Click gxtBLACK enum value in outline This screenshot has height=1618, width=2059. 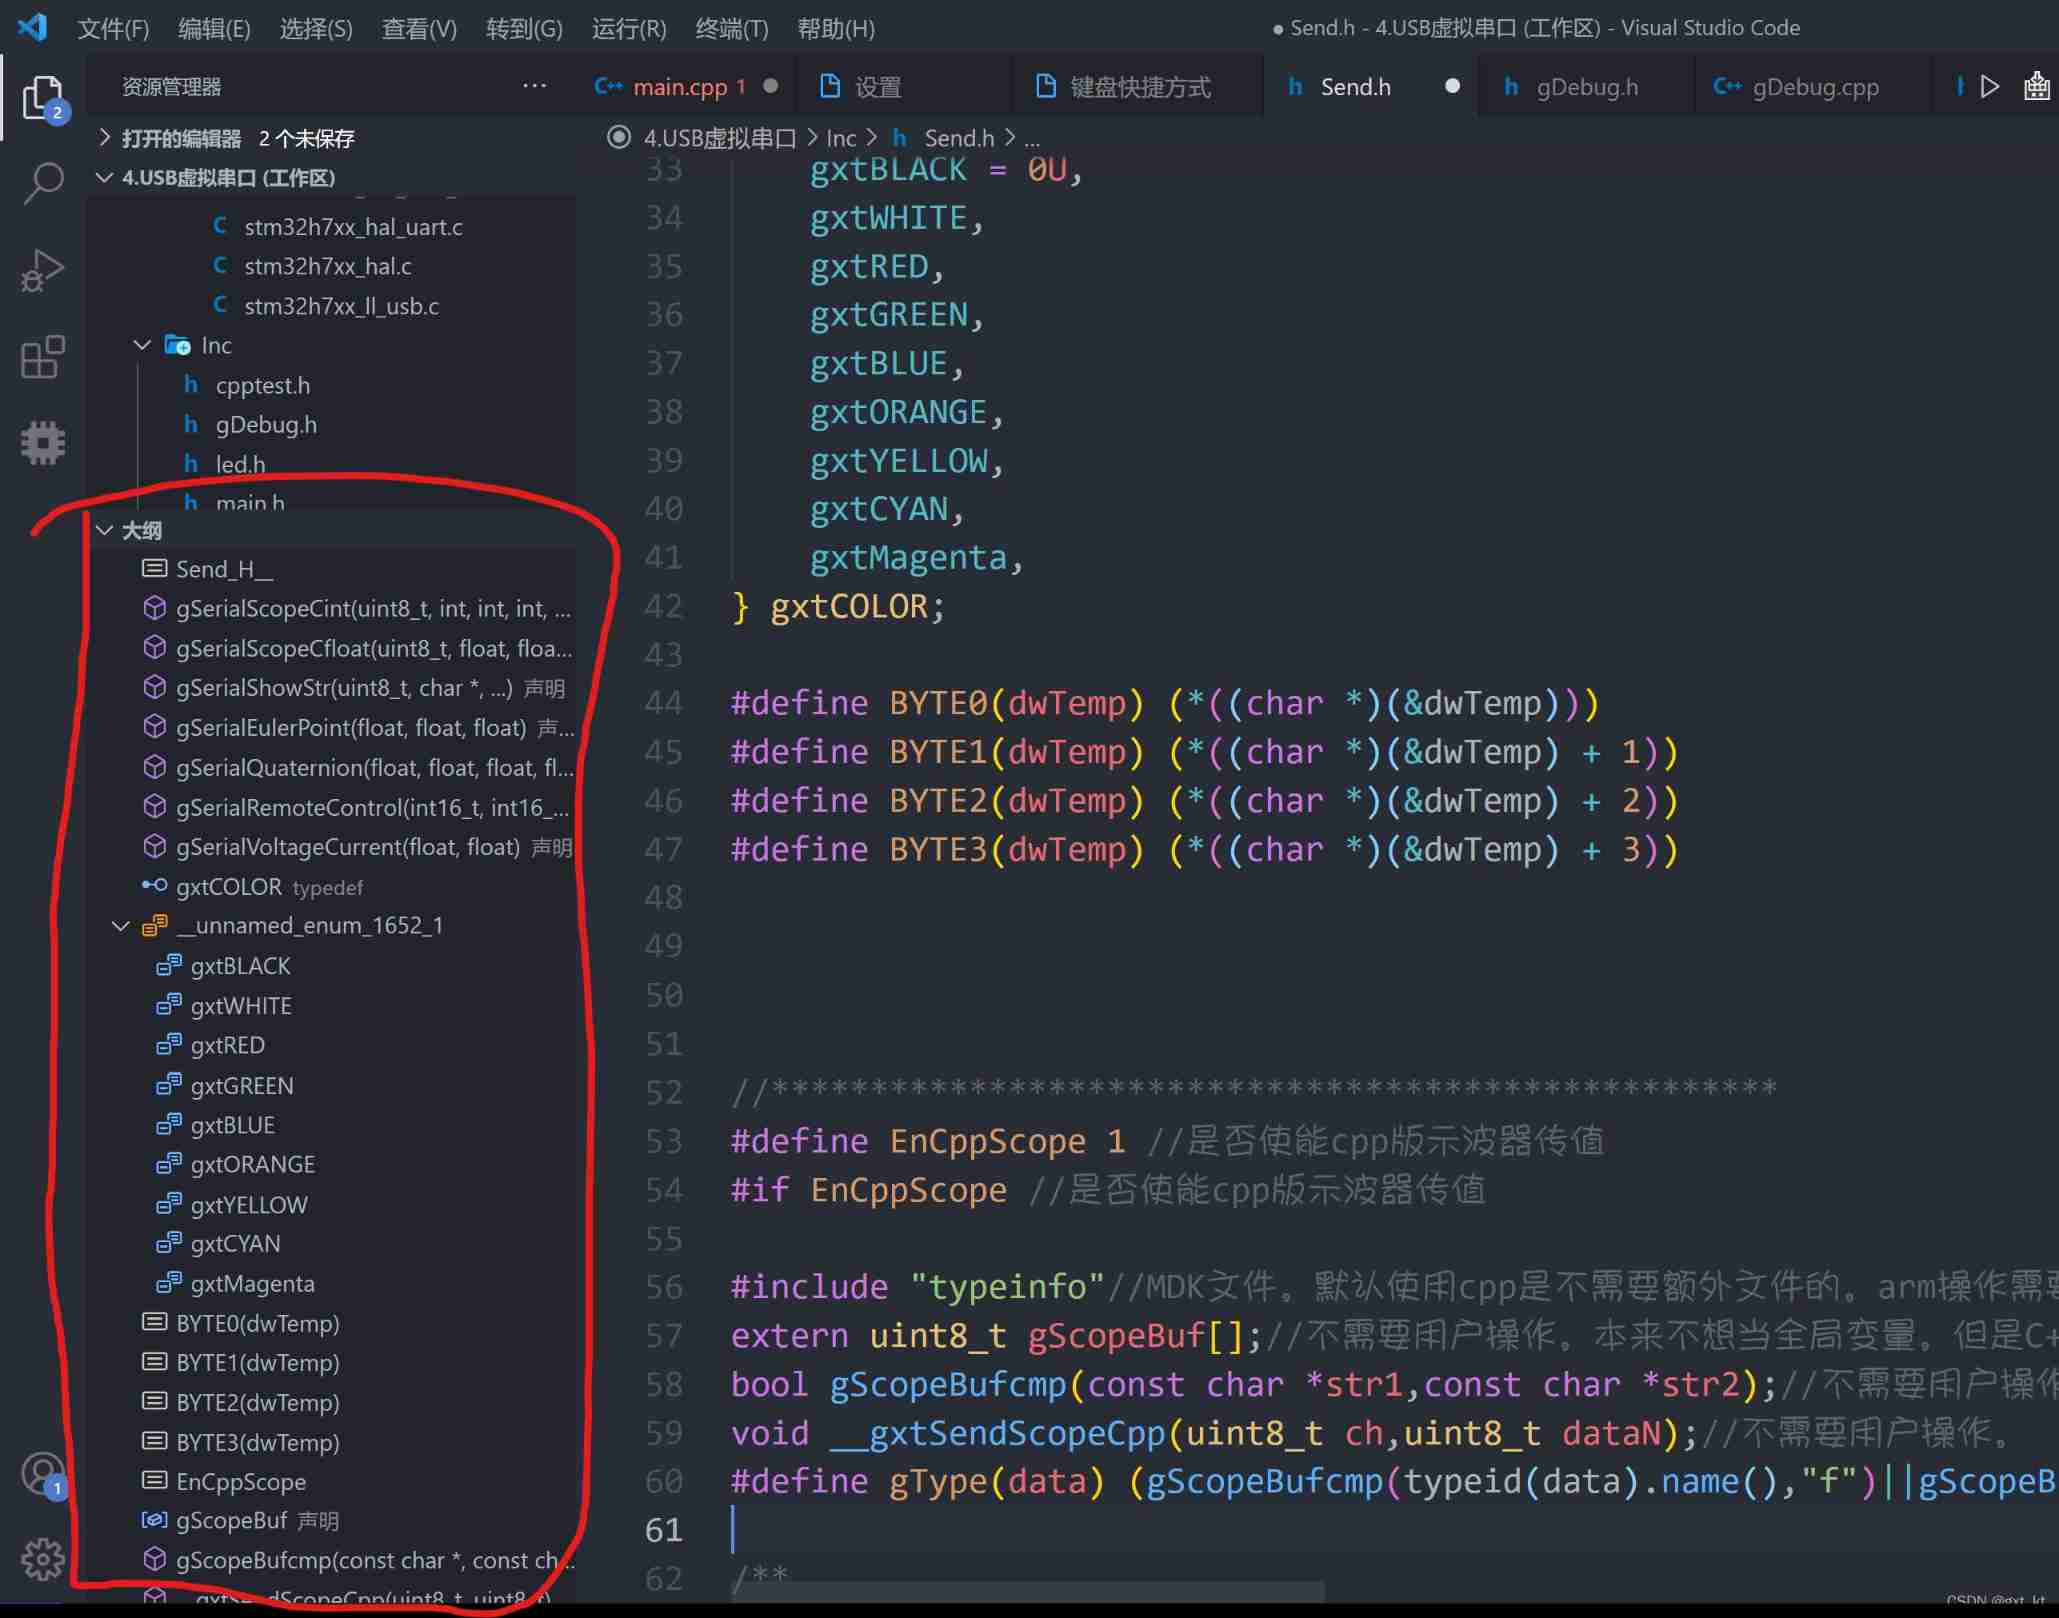click(239, 964)
